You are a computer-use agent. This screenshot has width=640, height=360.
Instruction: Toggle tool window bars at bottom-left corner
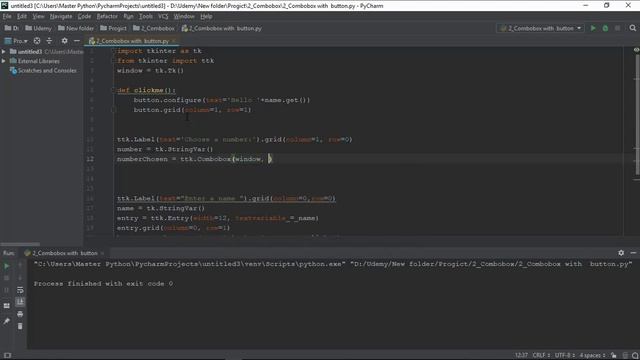7,356
